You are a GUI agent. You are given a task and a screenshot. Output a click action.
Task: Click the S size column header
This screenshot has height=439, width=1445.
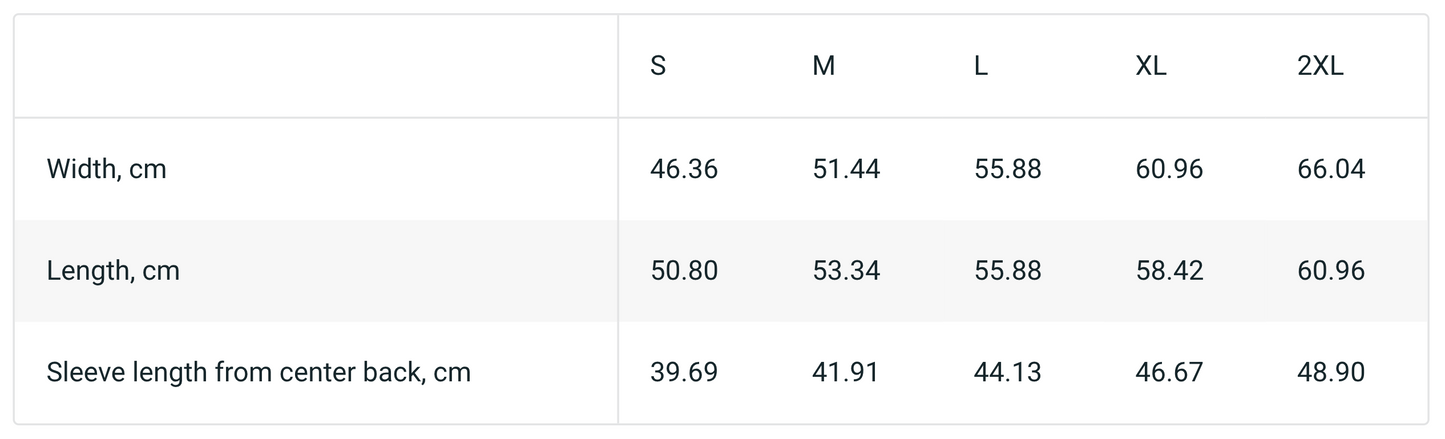coord(658,67)
